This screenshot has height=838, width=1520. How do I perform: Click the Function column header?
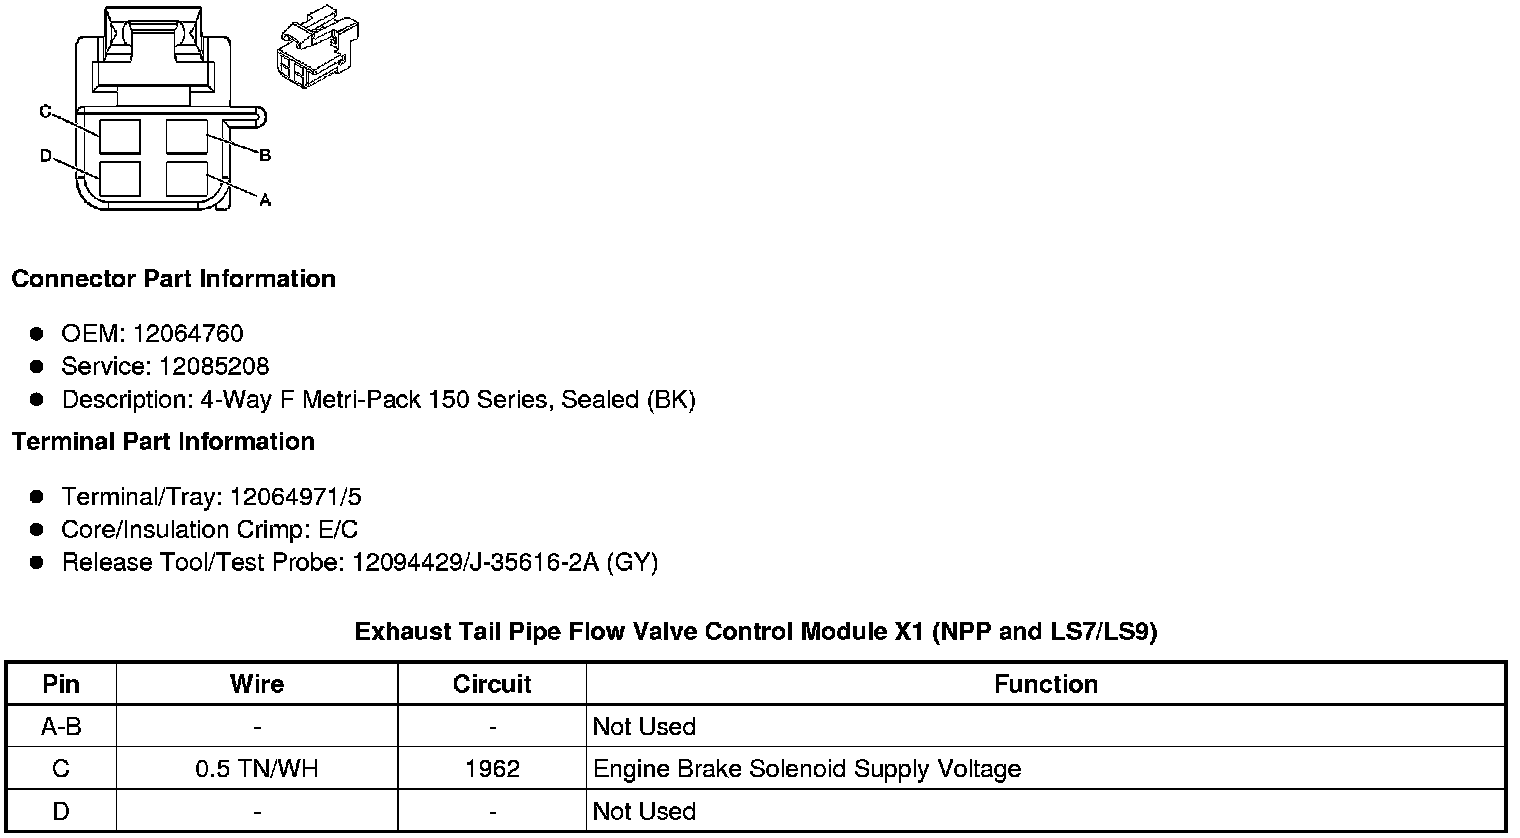pos(1046,684)
